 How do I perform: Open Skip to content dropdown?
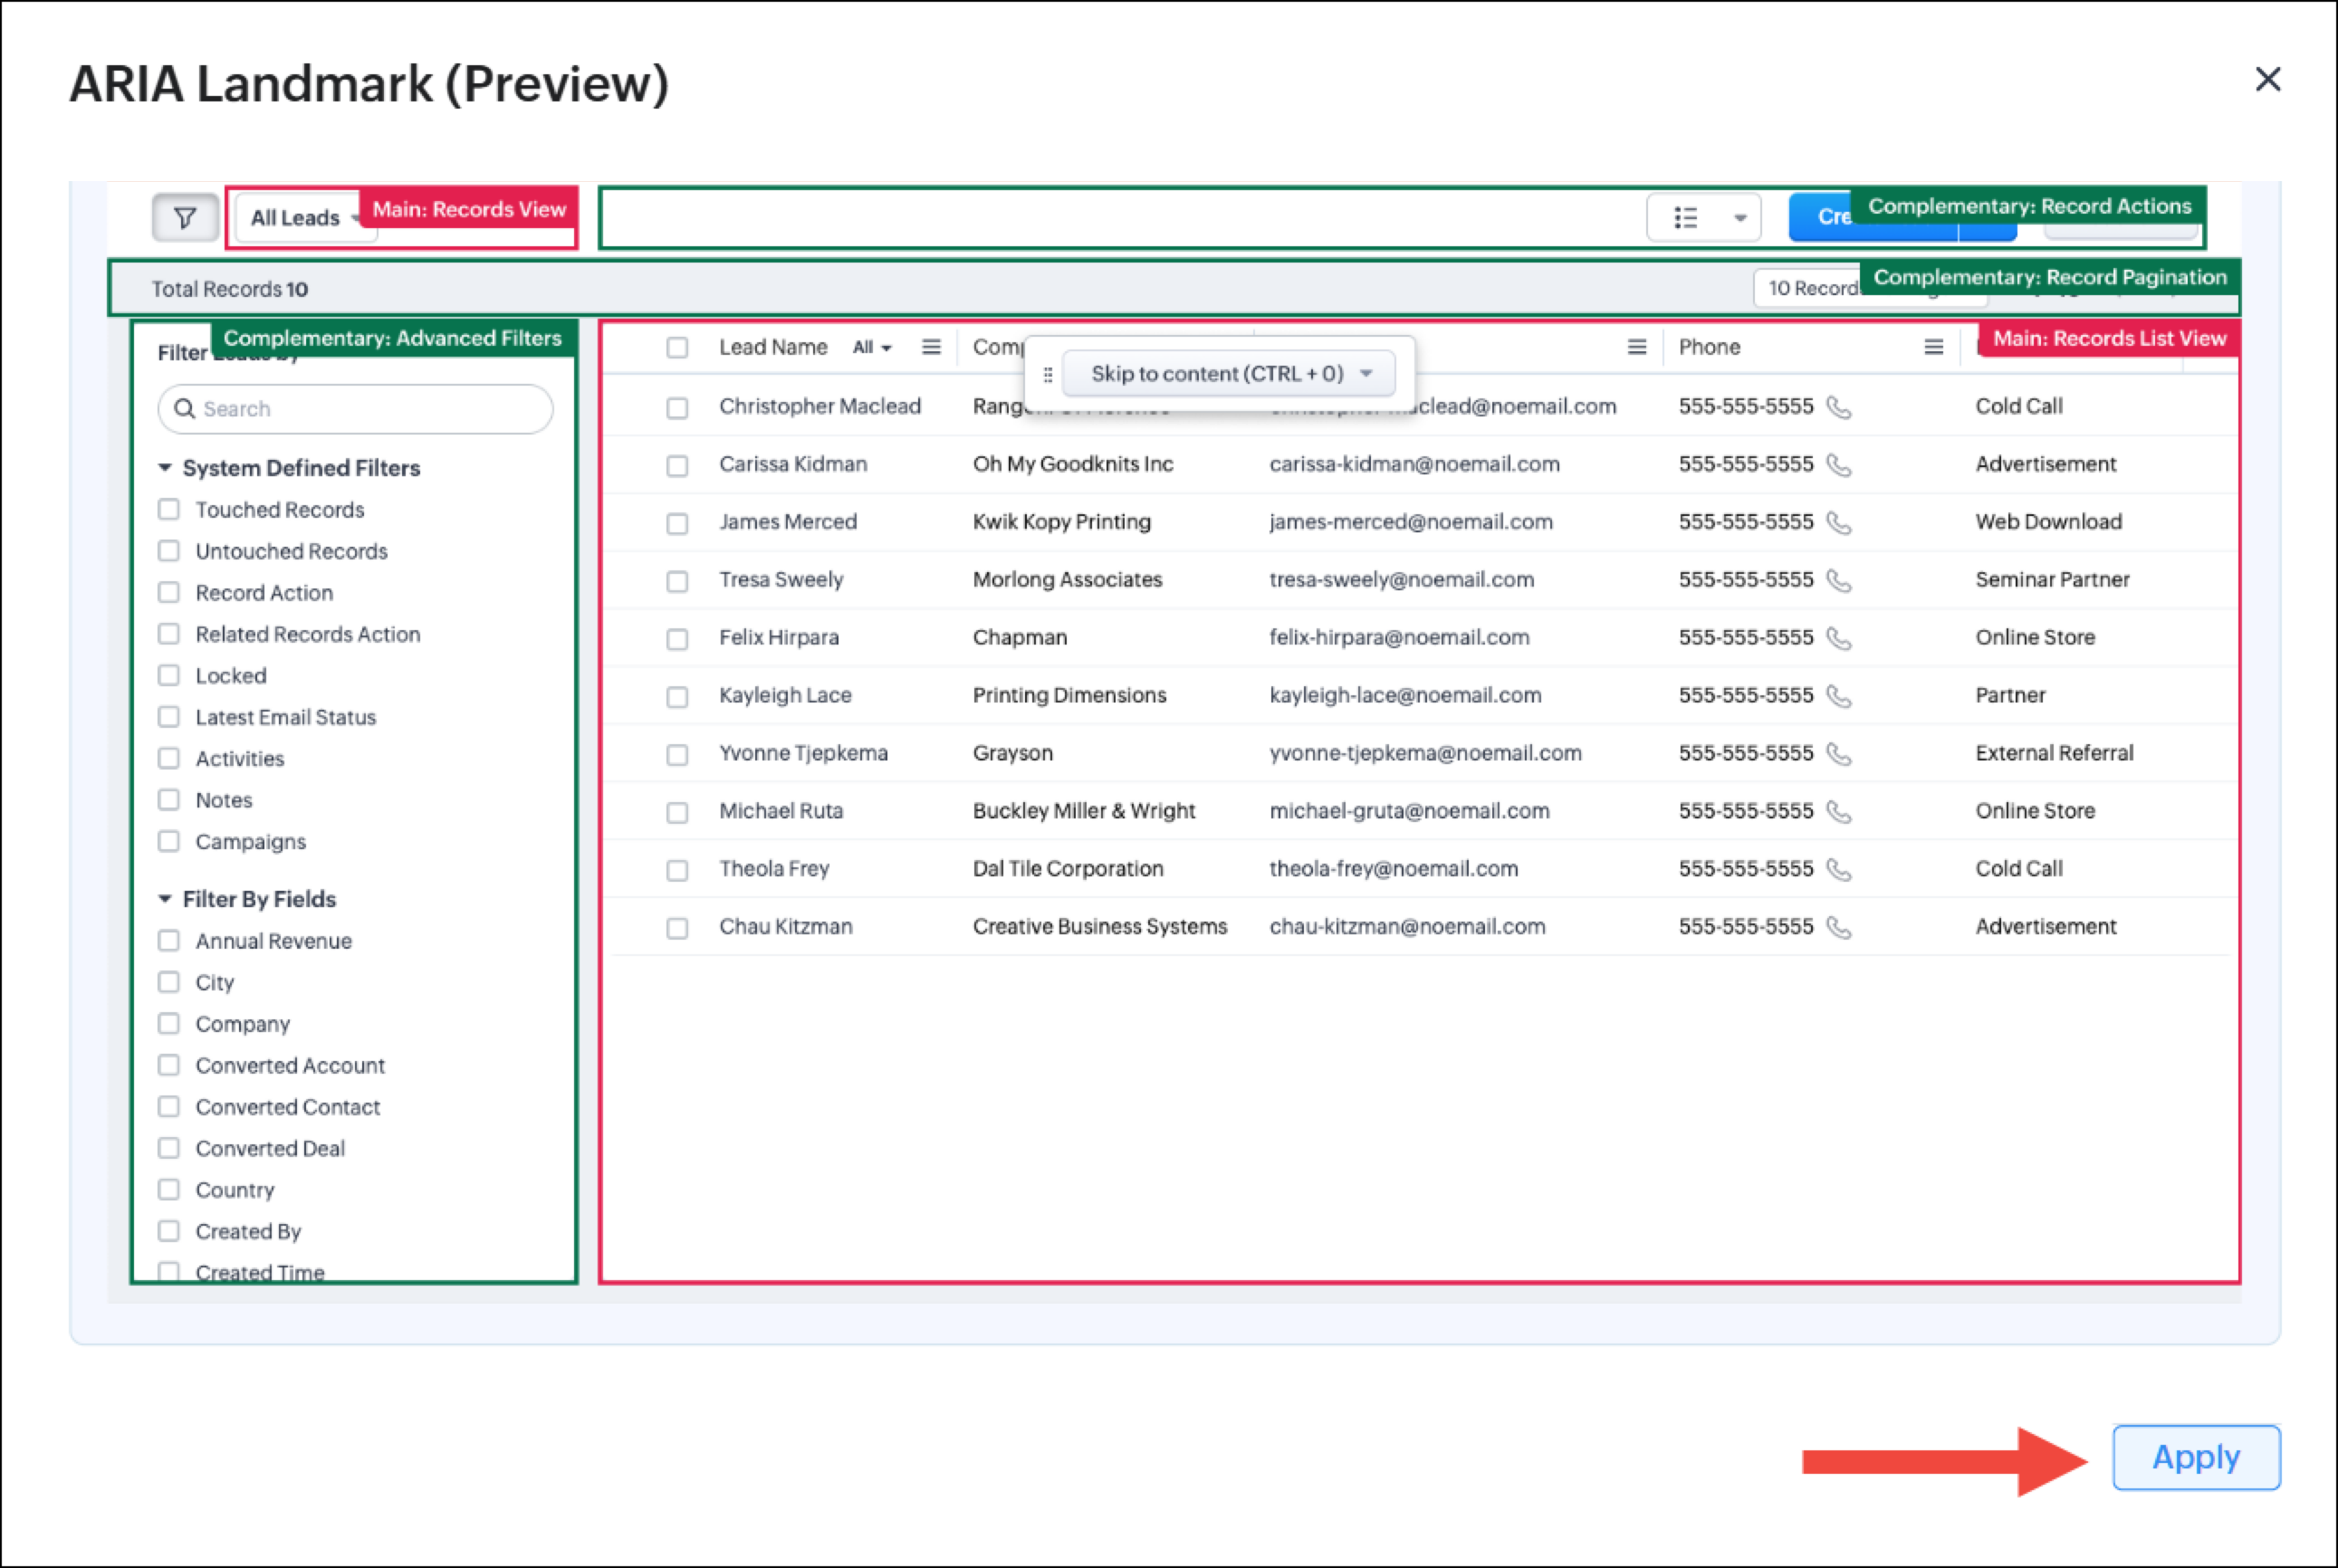click(1365, 374)
